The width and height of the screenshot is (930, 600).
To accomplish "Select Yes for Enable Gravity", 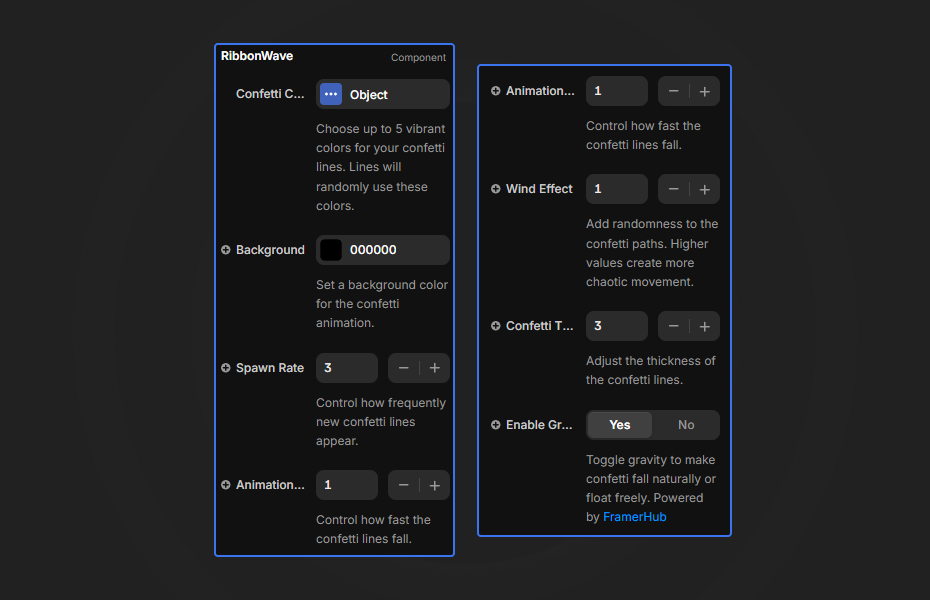I will (619, 424).
